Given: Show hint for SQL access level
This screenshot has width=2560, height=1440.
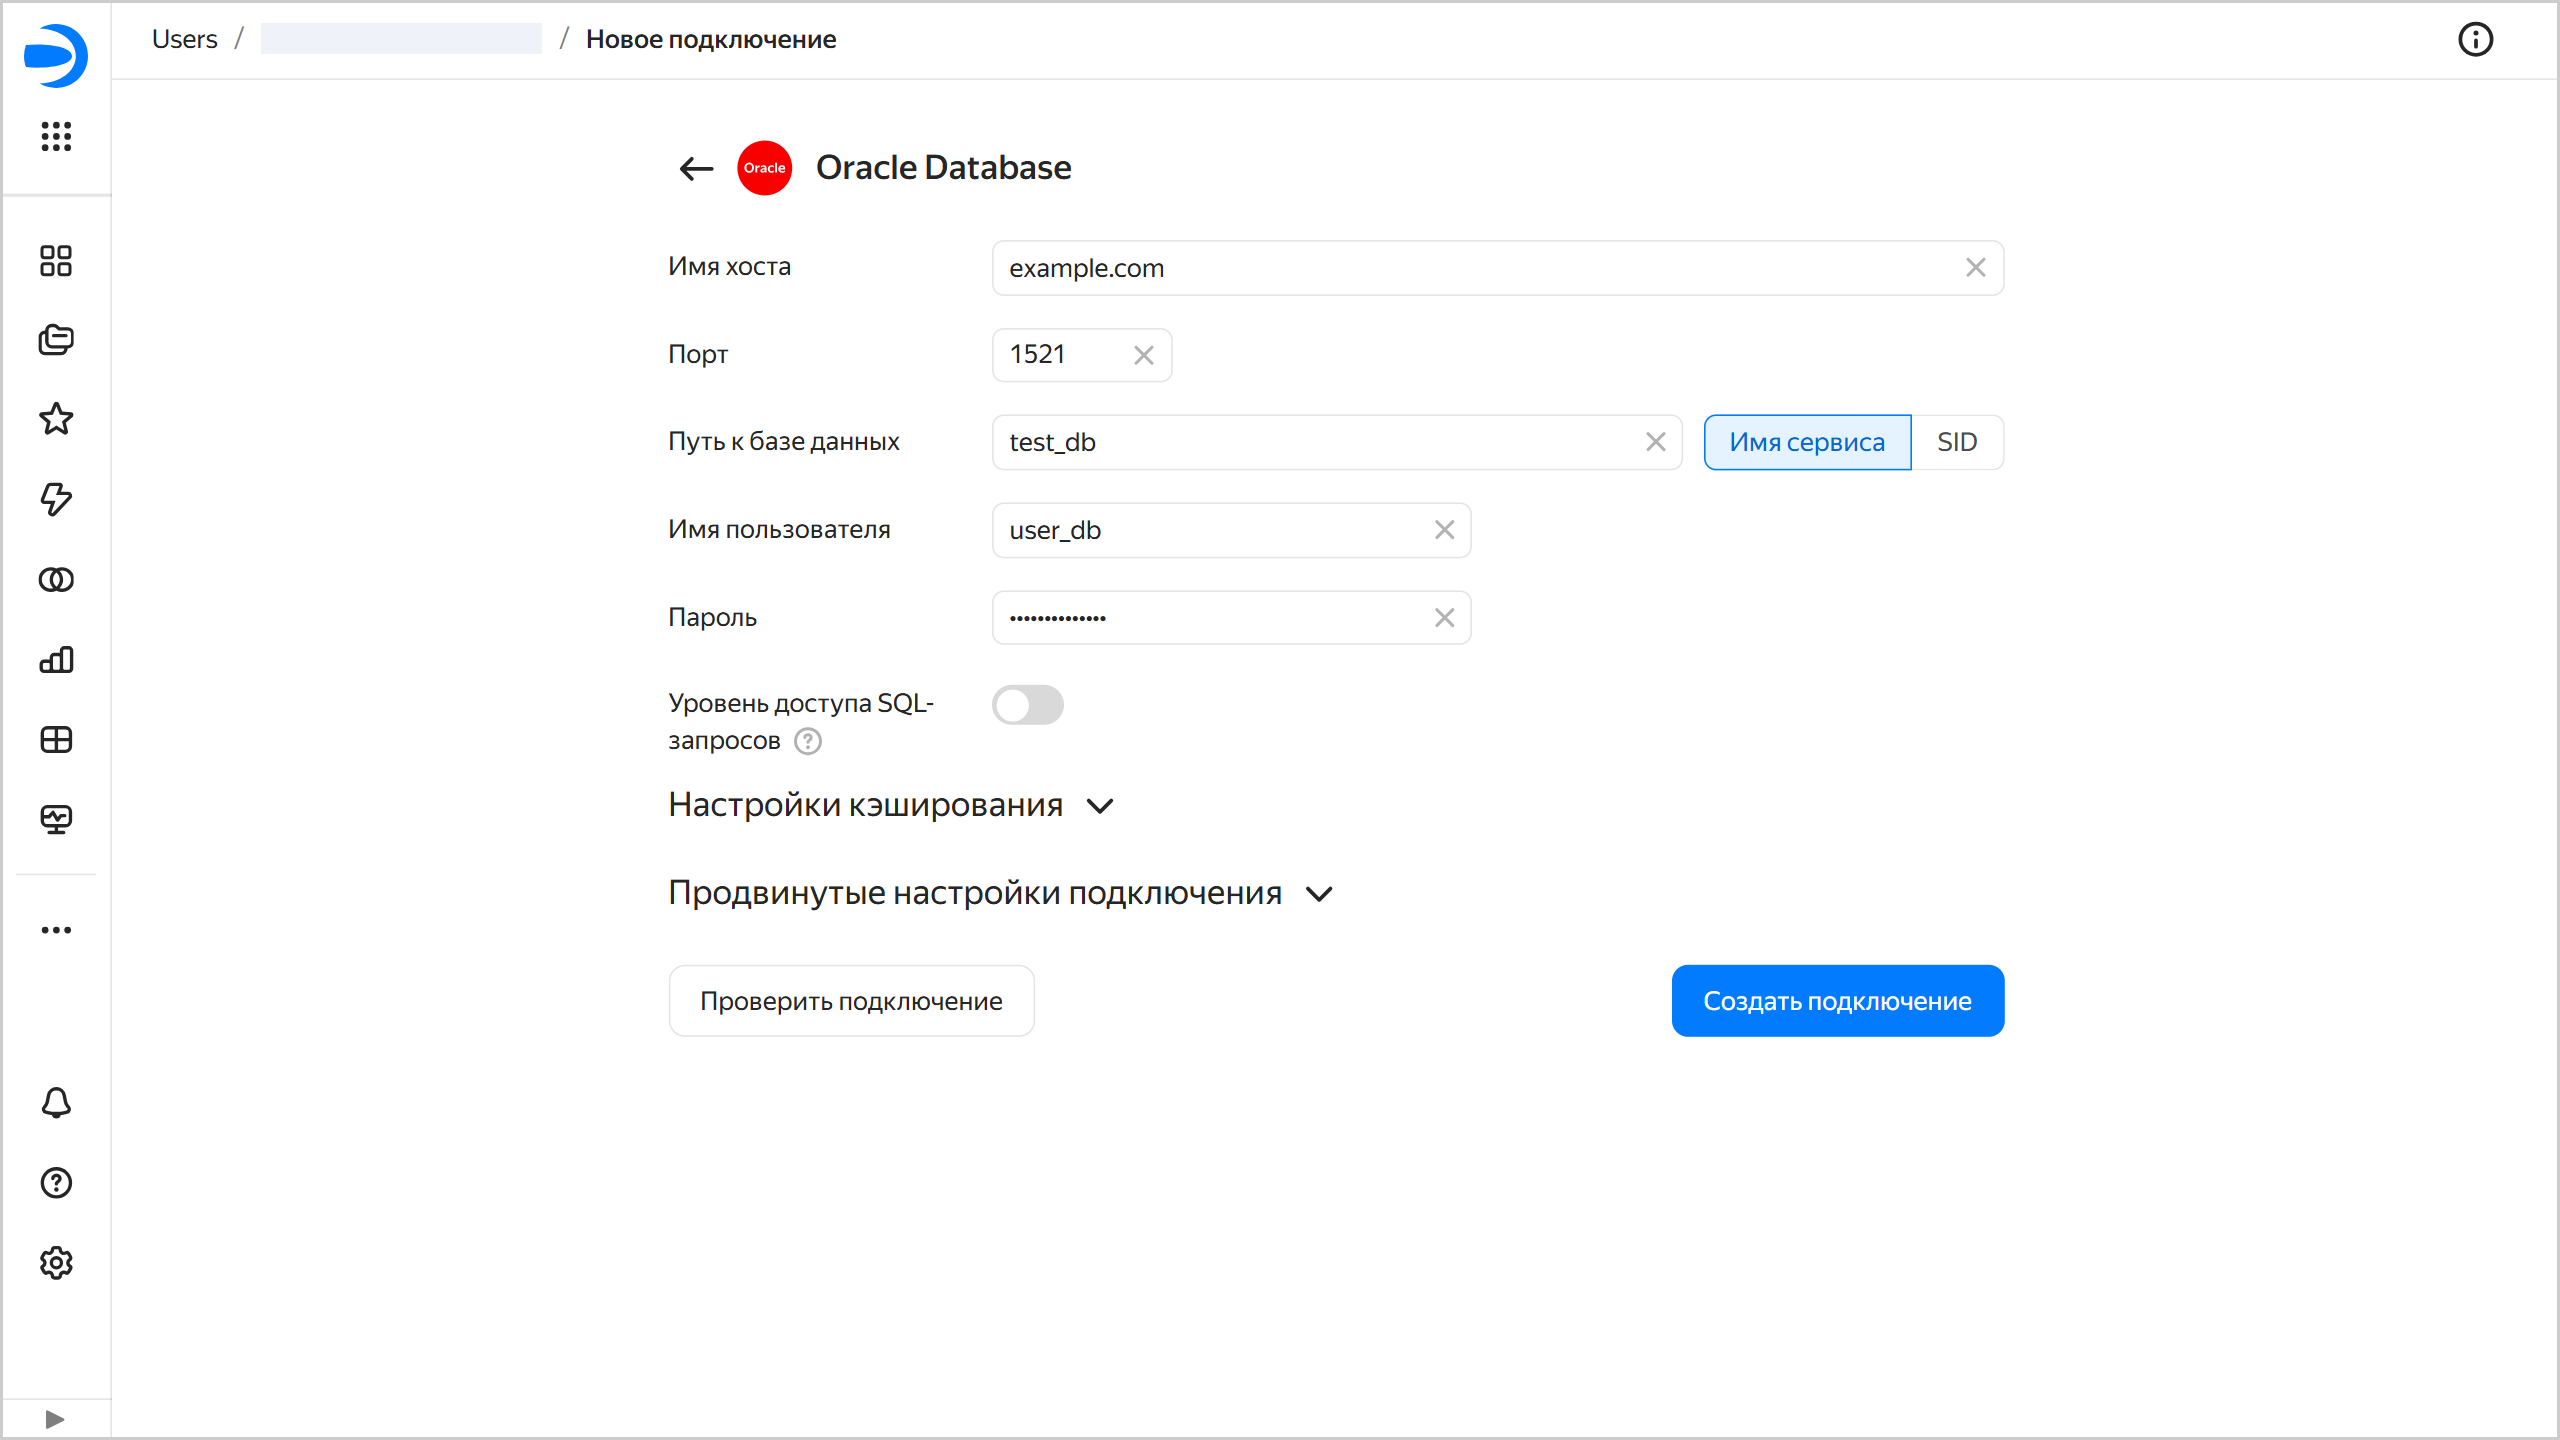Looking at the screenshot, I should coord(808,741).
